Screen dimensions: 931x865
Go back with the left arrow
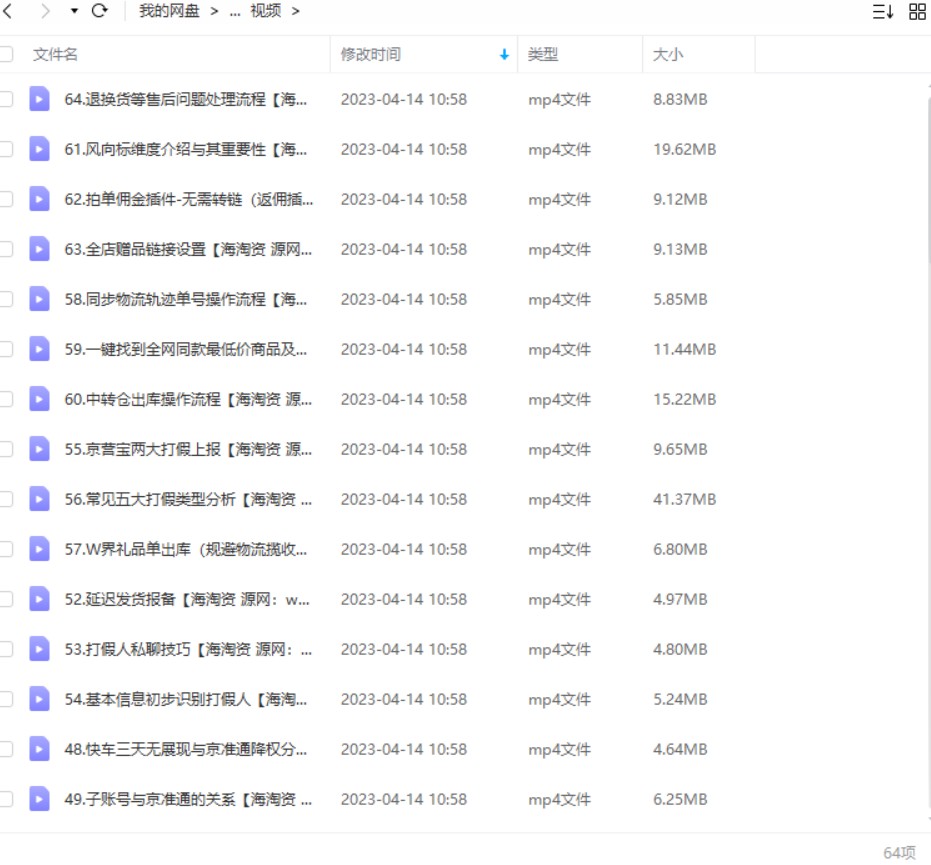click(7, 11)
